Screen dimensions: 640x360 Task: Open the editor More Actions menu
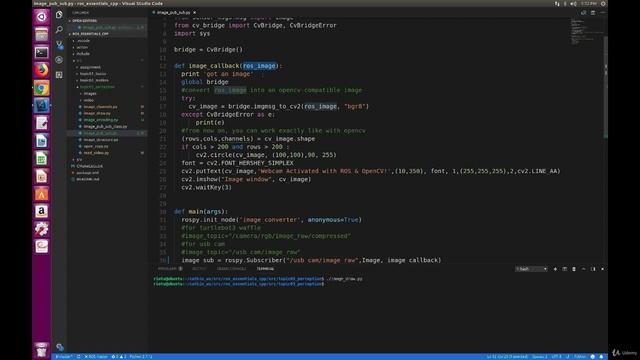[602, 13]
